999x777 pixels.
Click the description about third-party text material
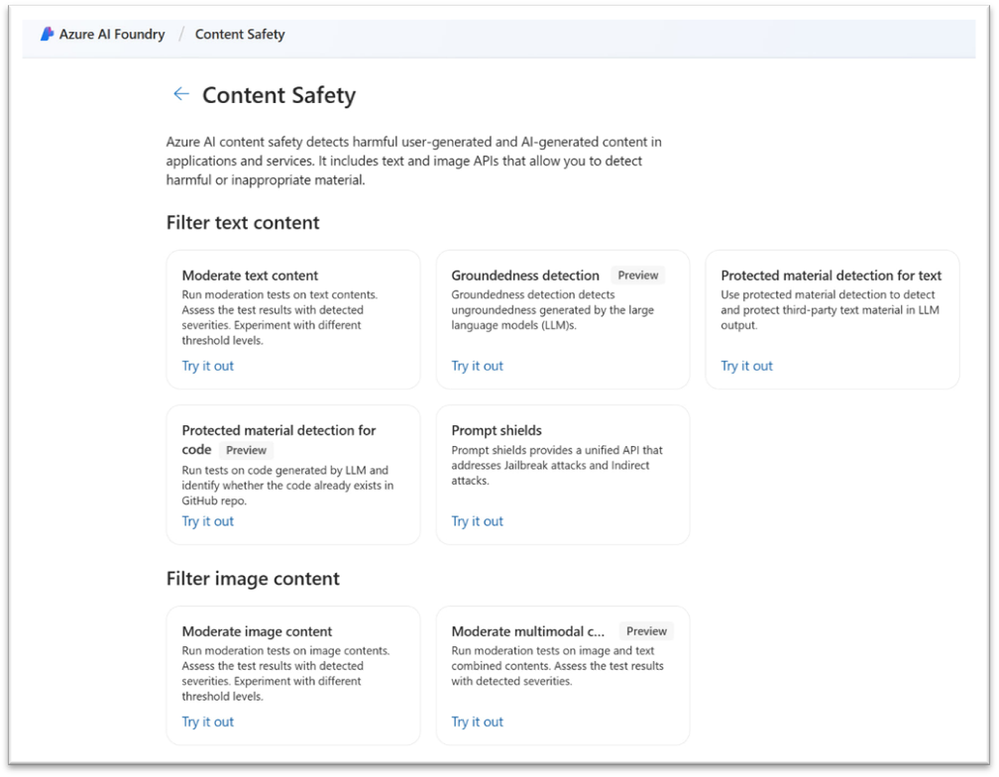(x=830, y=310)
